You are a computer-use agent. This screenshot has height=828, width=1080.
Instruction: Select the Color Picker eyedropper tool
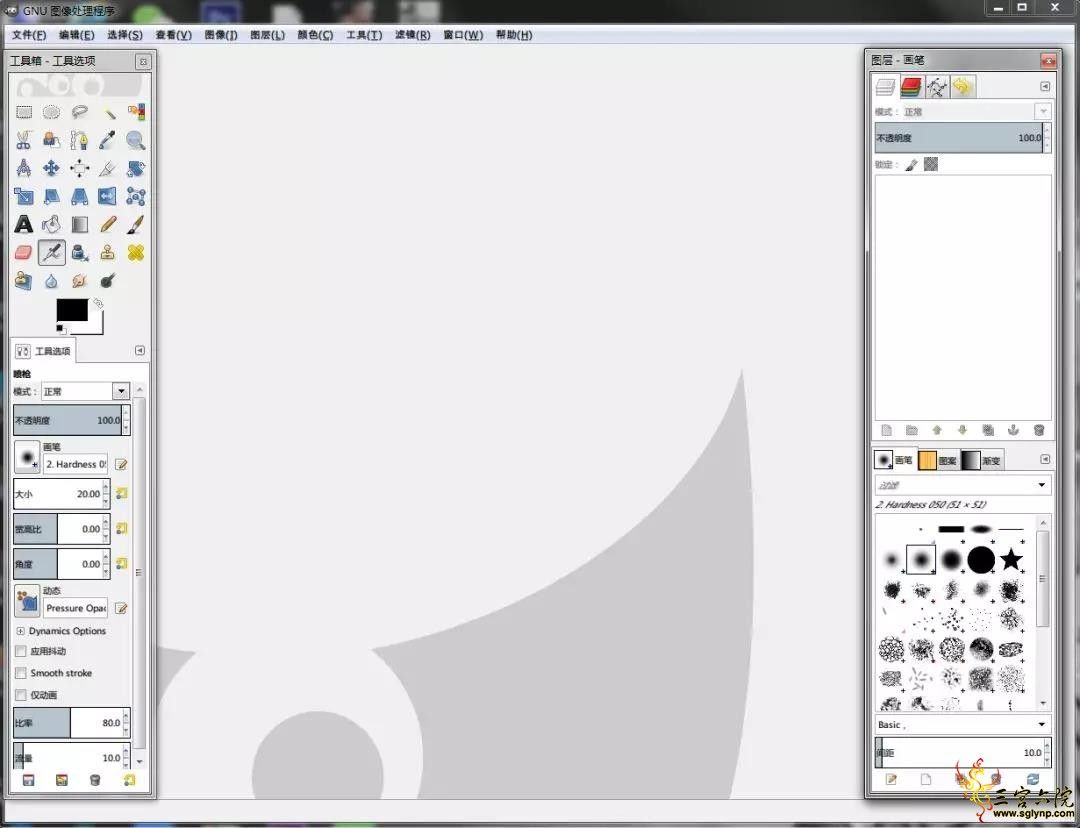(x=108, y=141)
